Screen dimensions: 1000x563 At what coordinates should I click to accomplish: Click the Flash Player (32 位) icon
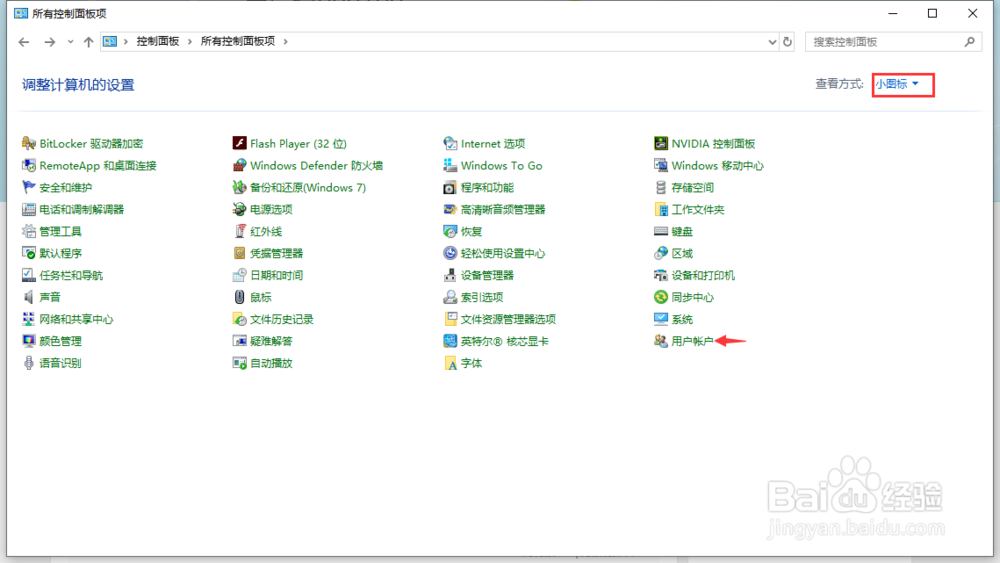point(239,143)
